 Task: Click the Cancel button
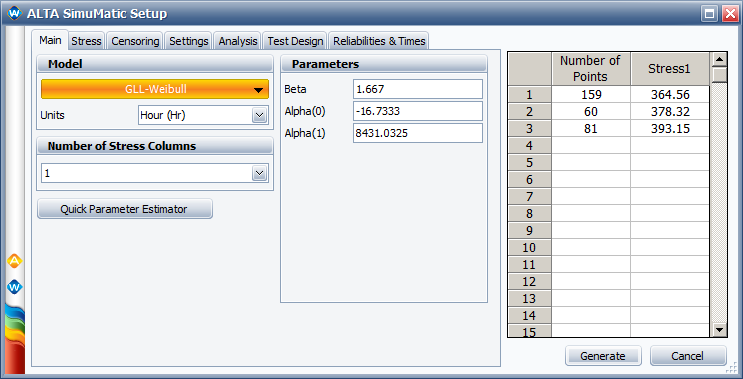point(688,356)
